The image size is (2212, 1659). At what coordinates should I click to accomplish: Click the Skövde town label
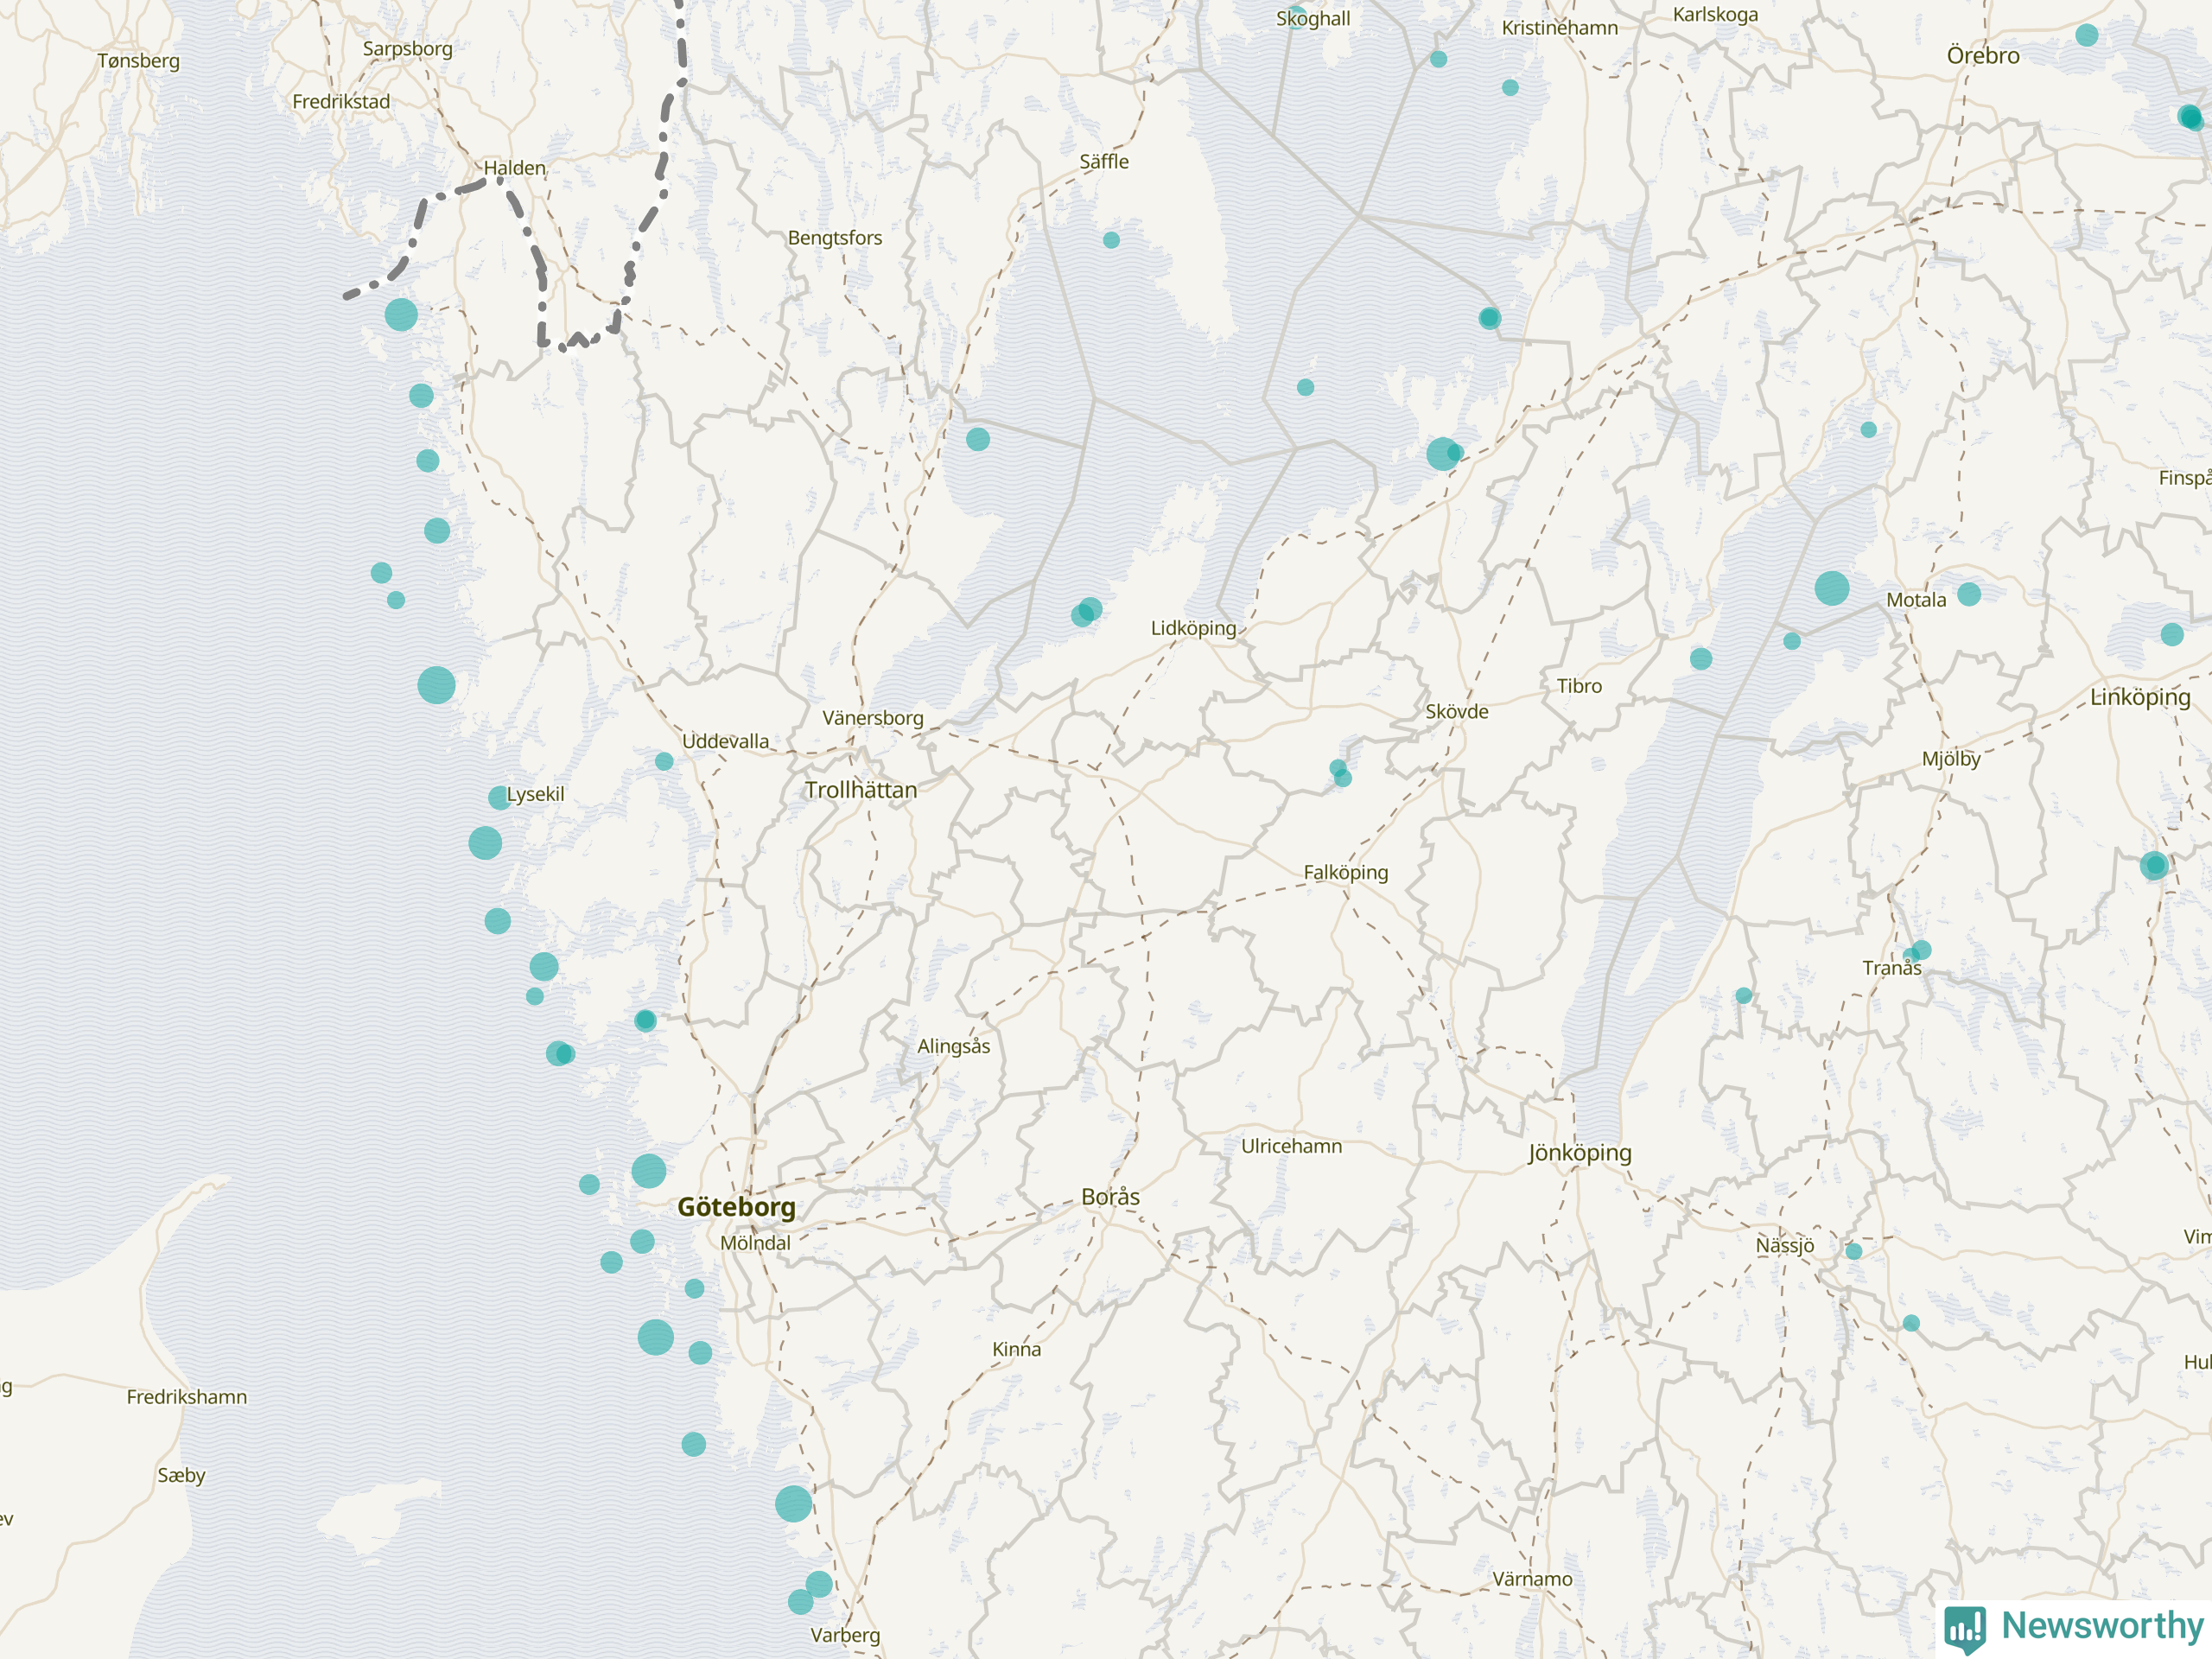click(1457, 712)
